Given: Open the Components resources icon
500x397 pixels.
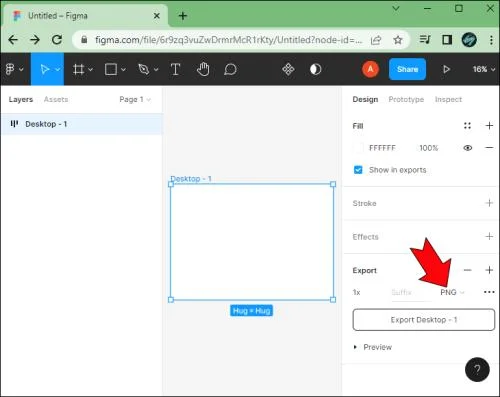Looking at the screenshot, I should pyautogui.click(x=288, y=69).
